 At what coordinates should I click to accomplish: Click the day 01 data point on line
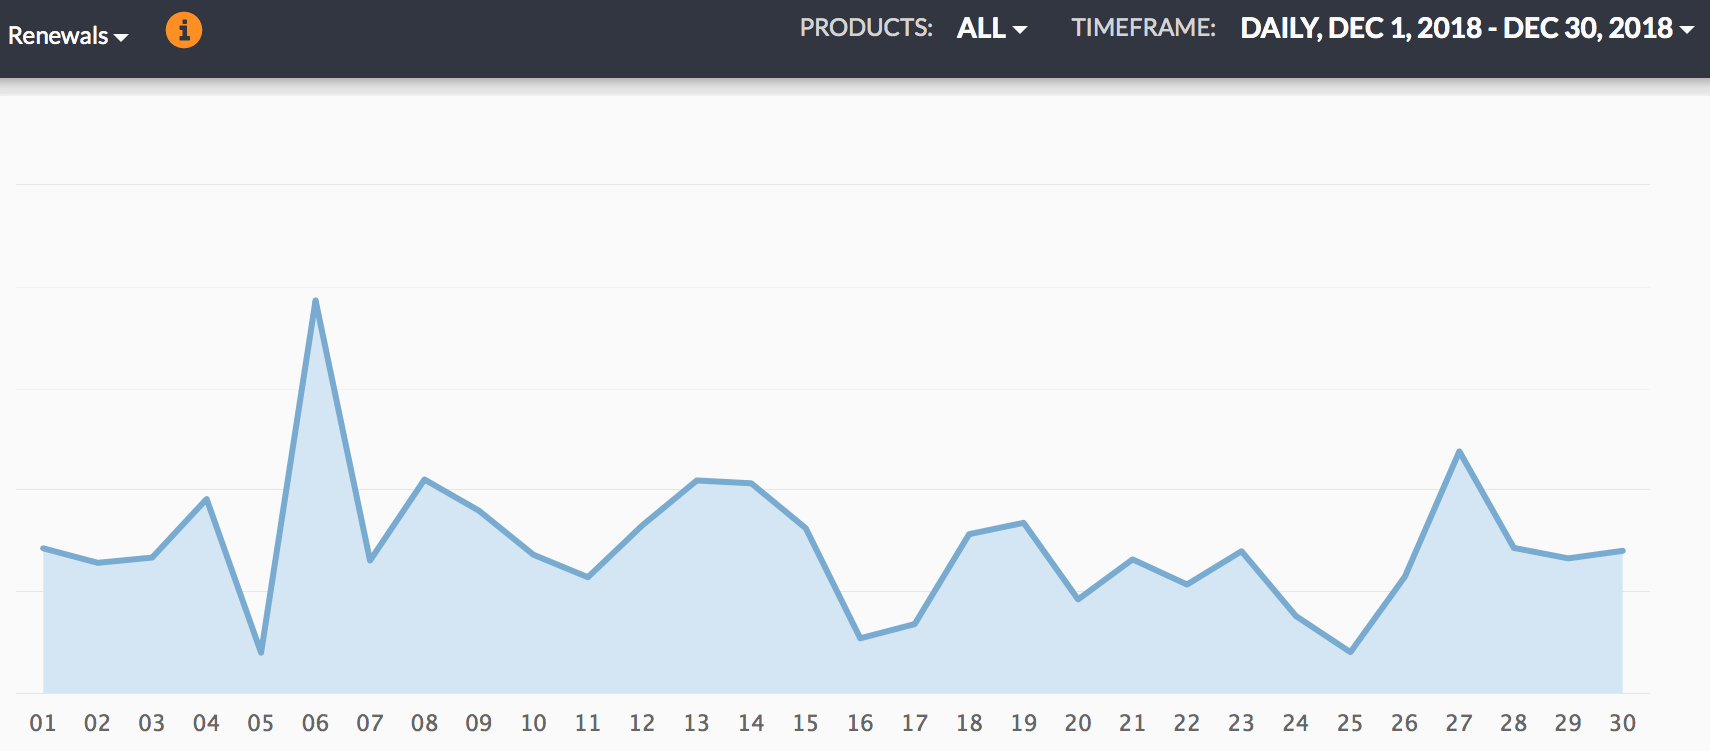pos(43,548)
